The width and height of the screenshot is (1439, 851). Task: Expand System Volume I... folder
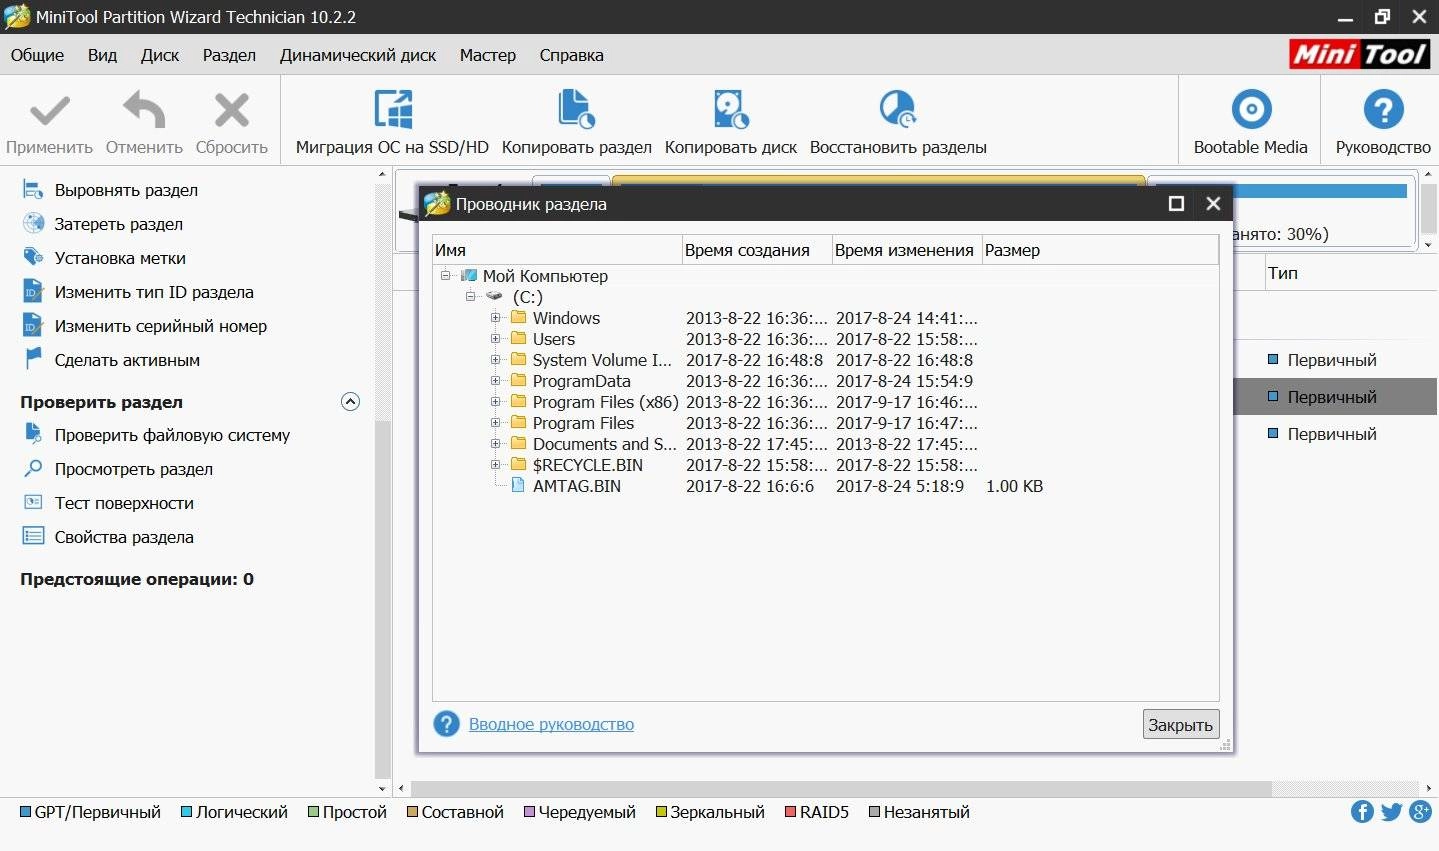tap(495, 360)
